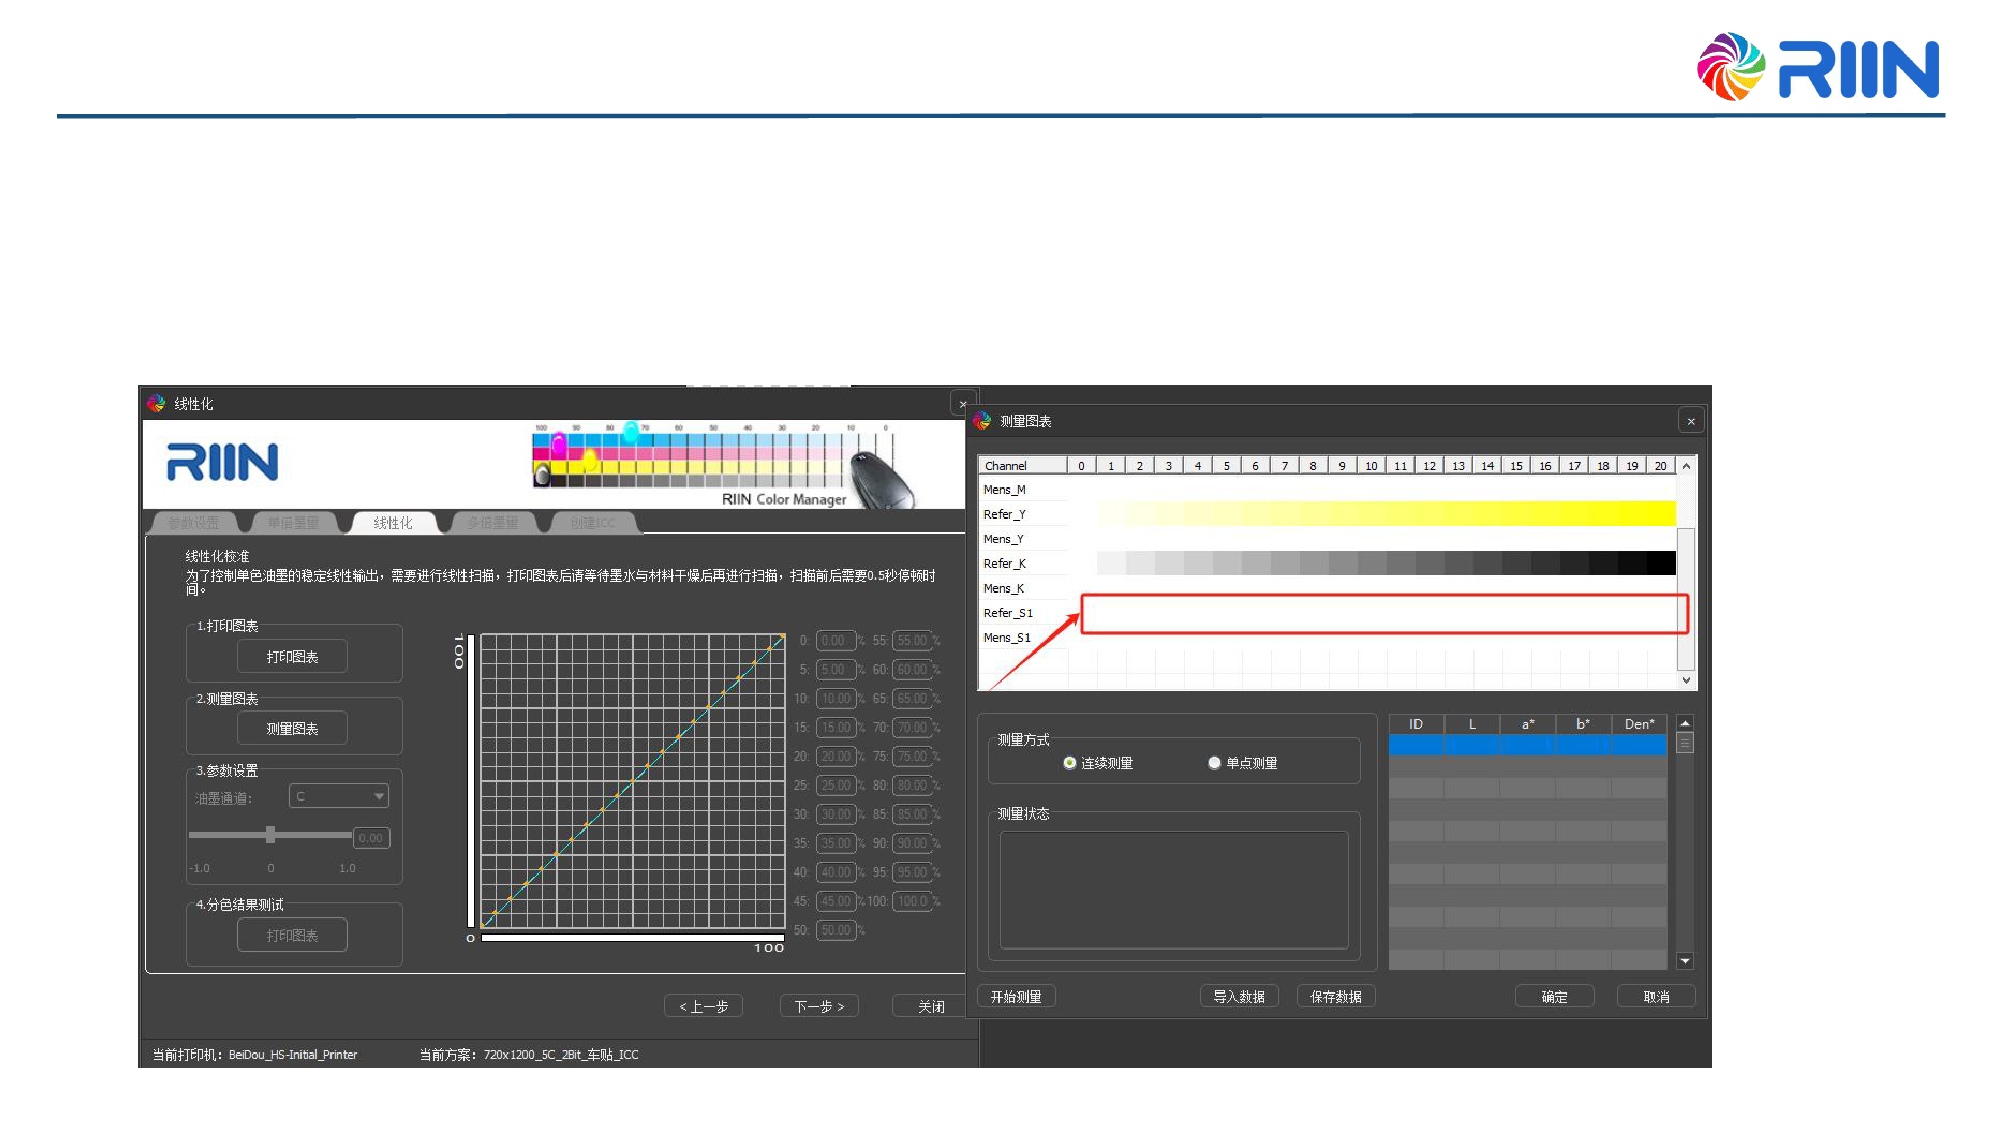Select 单点测量 radio button
2001x1125 pixels.
(1214, 763)
